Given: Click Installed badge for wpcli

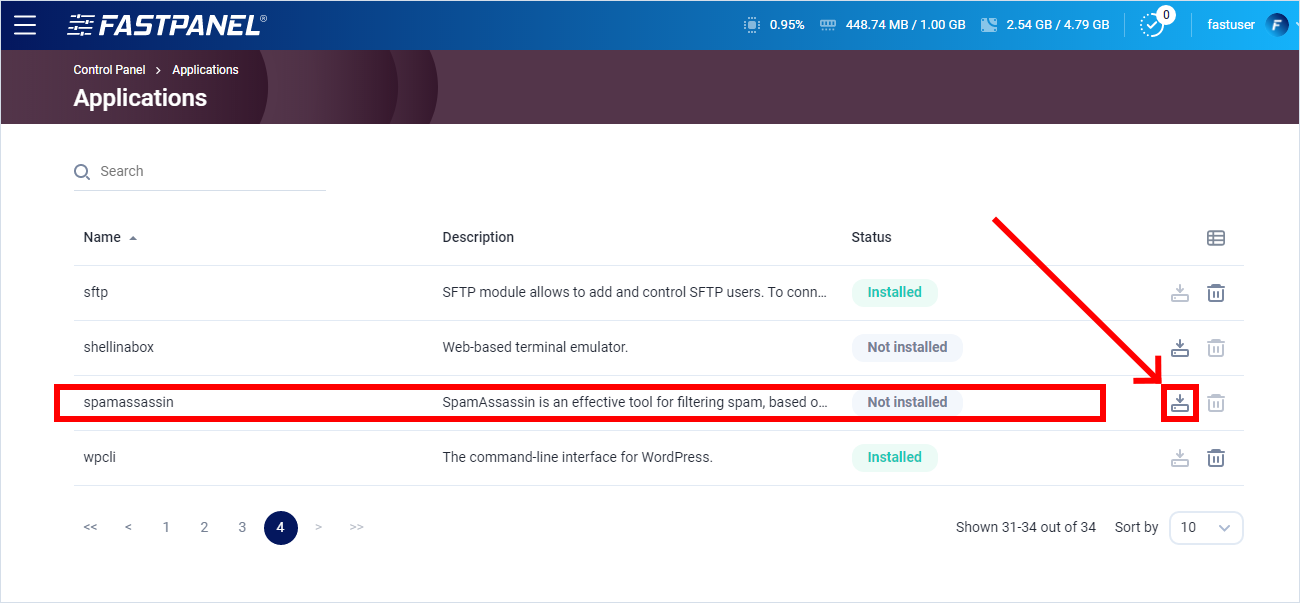Looking at the screenshot, I should click(x=895, y=458).
